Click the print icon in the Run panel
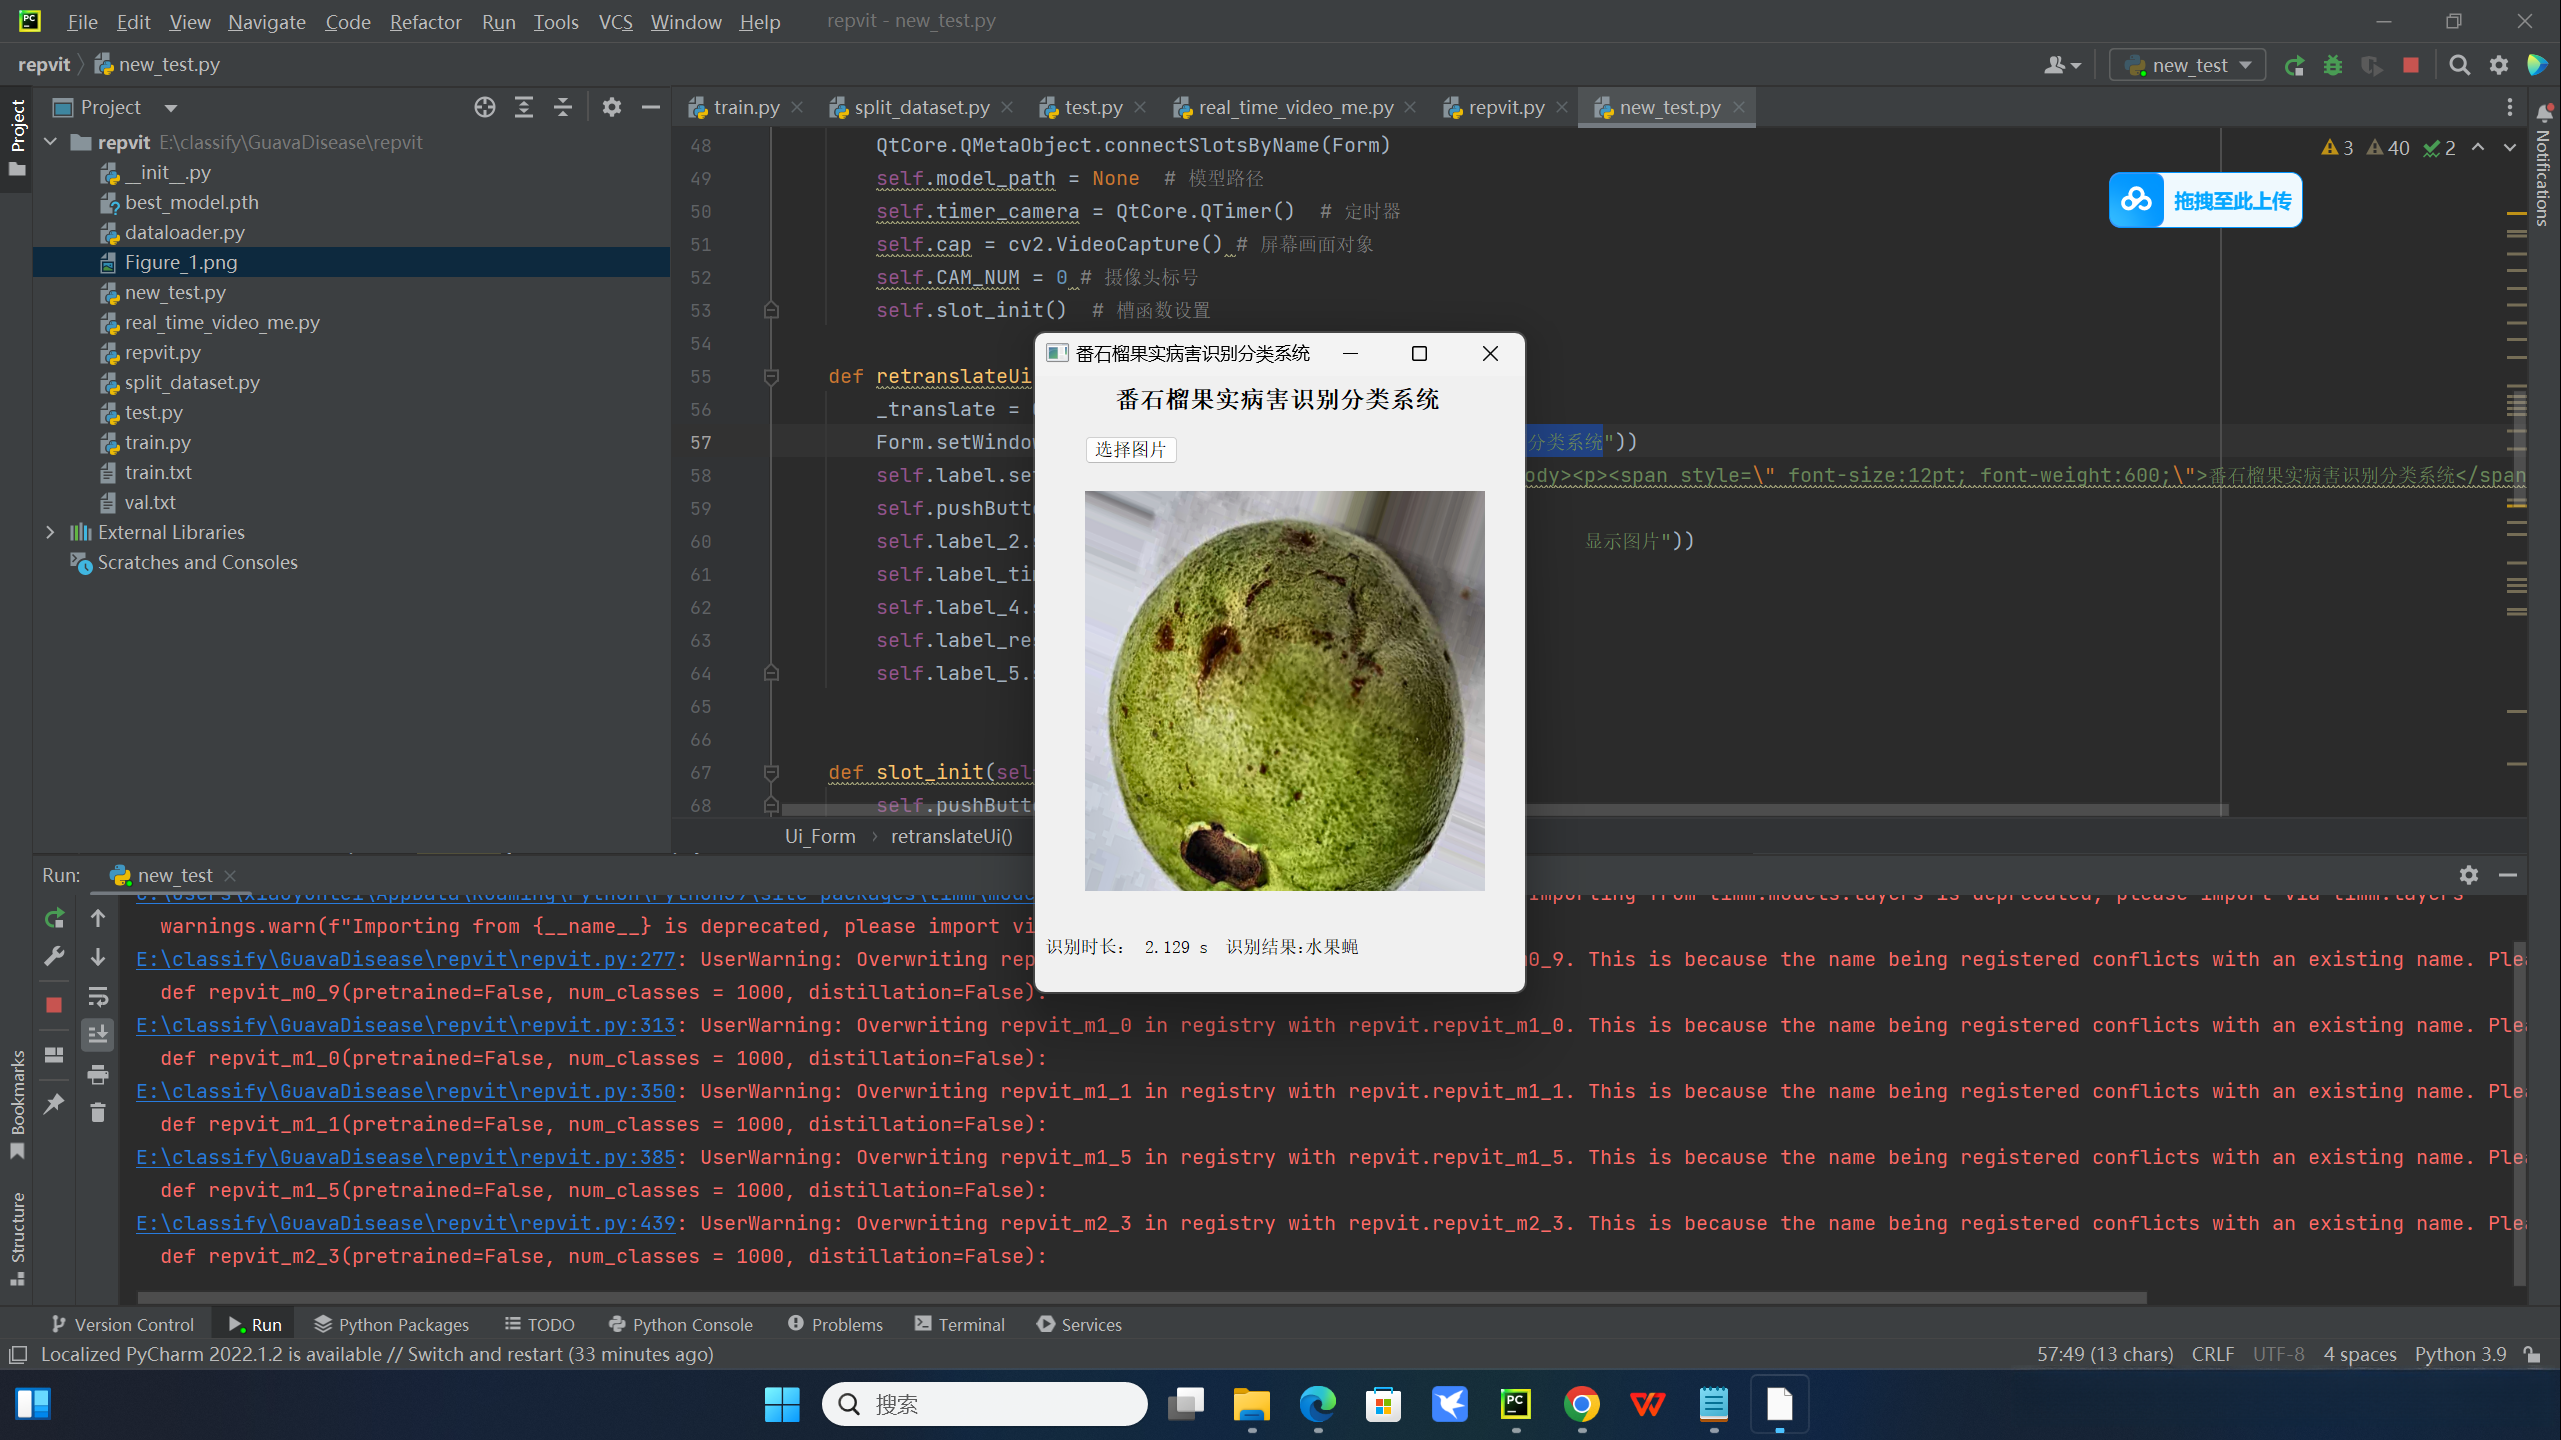Image resolution: width=2561 pixels, height=1440 pixels. click(x=98, y=1075)
